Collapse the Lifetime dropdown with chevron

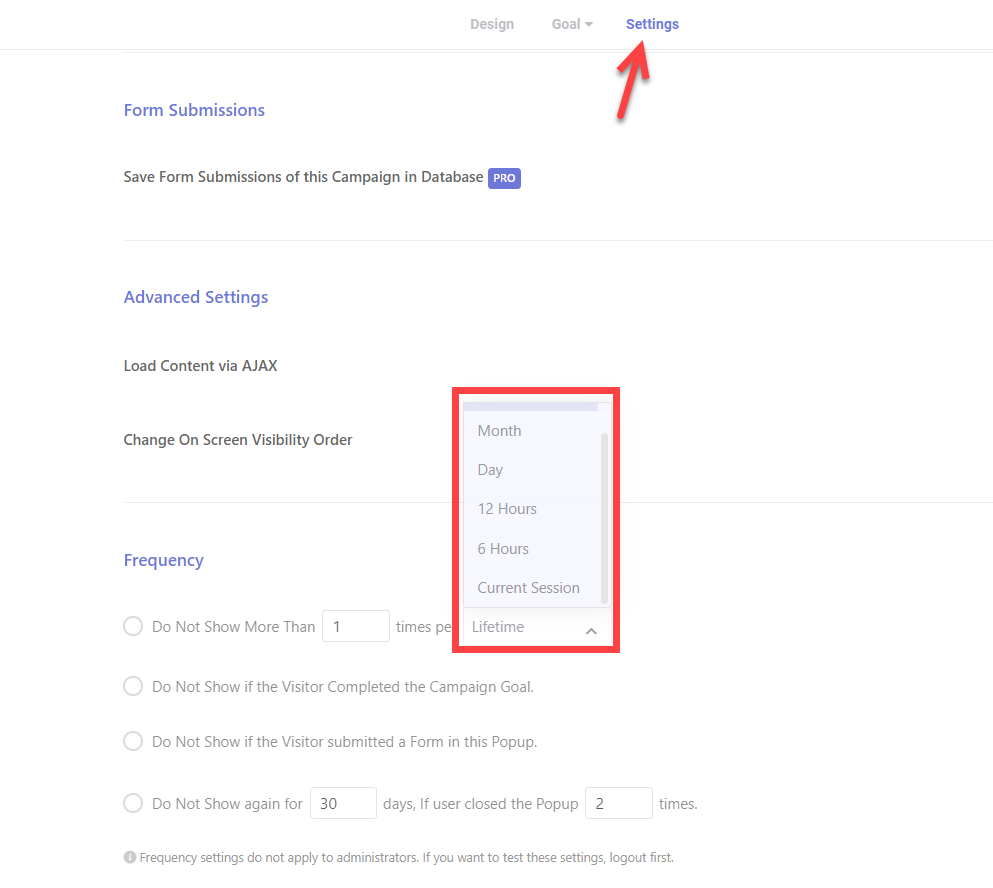[591, 631]
